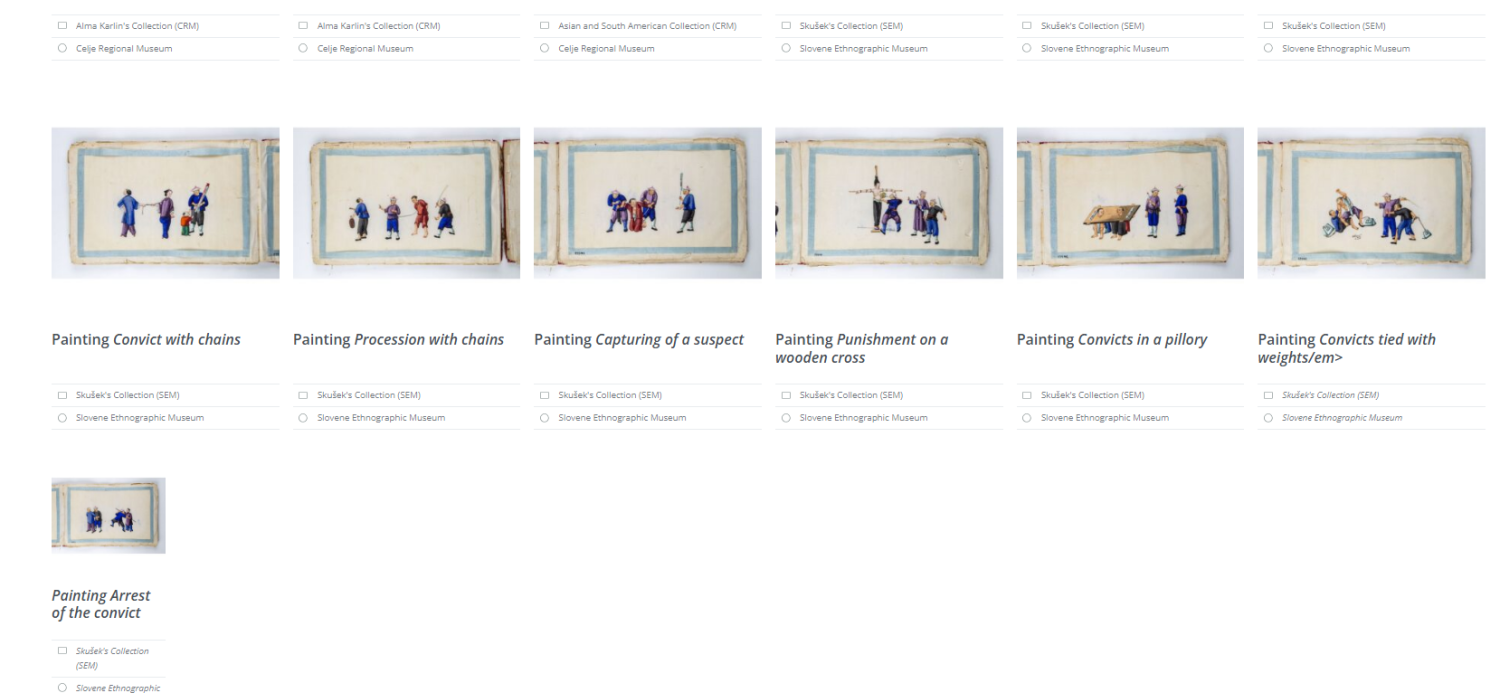Open the Painting Arrest of the convict title
This screenshot has height=693, width=1500.
pyautogui.click(x=101, y=604)
